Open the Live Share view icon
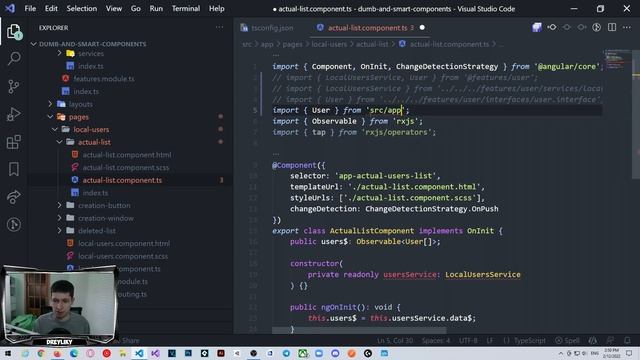The width and height of the screenshot is (640, 360). [x=13, y=197]
